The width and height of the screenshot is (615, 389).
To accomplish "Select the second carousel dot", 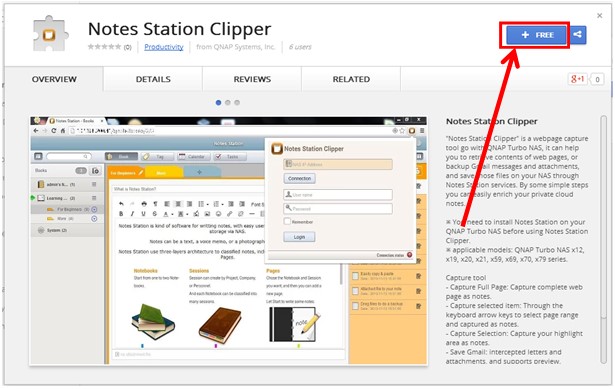I will (227, 103).
